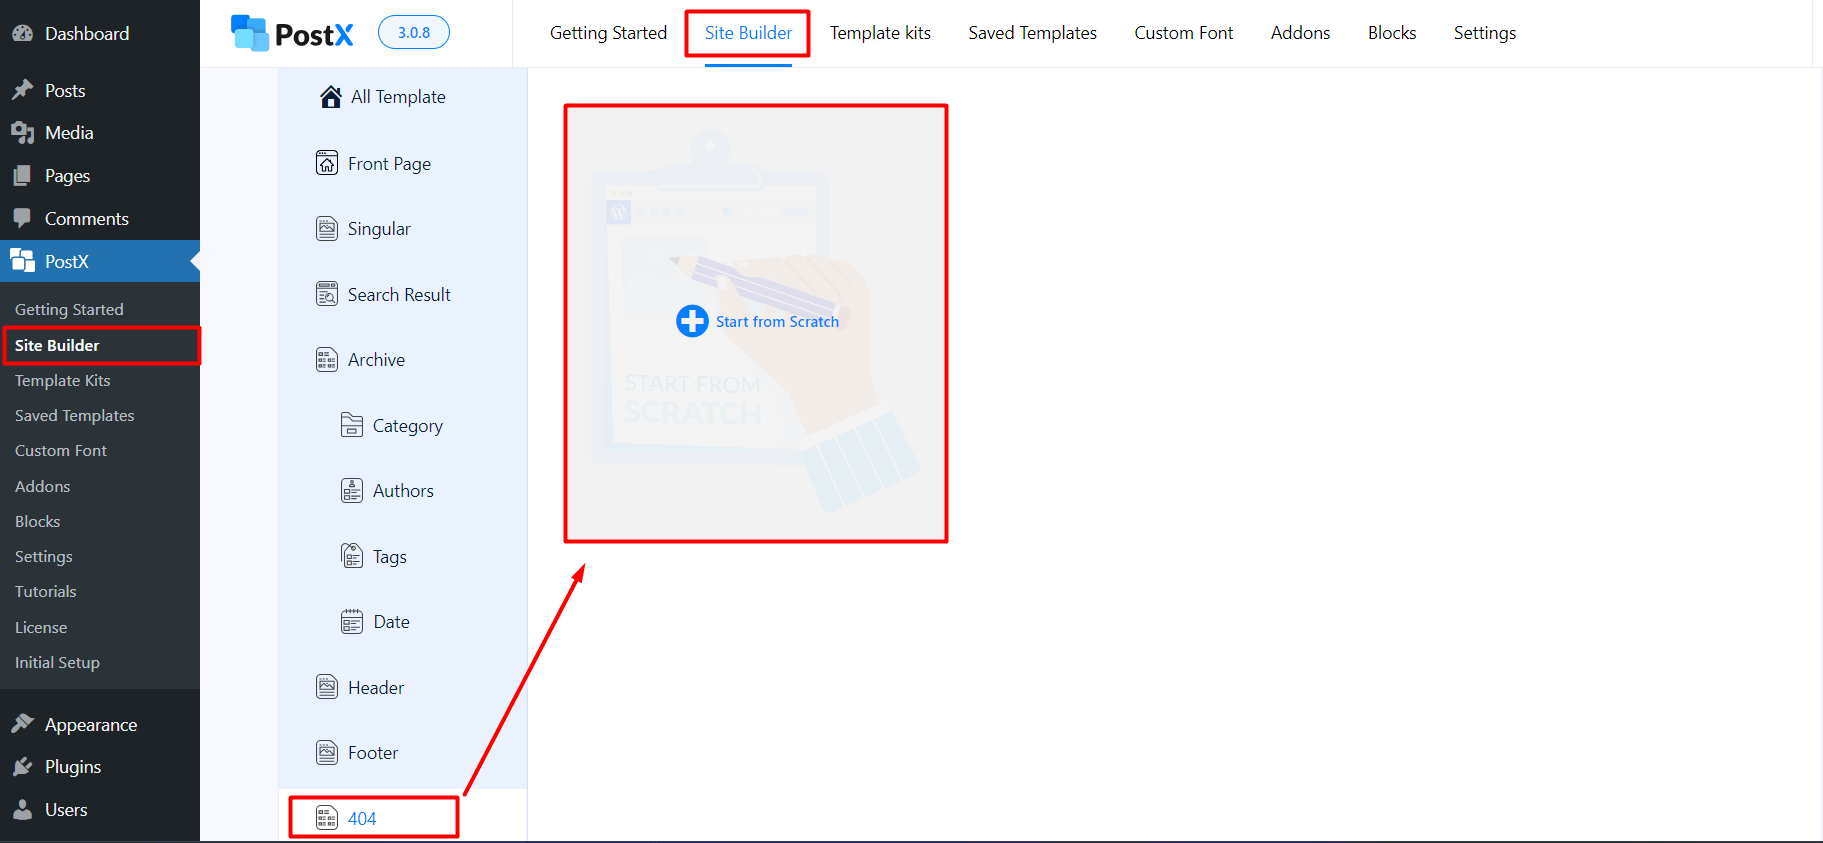Click the PostX logo

click(292, 34)
